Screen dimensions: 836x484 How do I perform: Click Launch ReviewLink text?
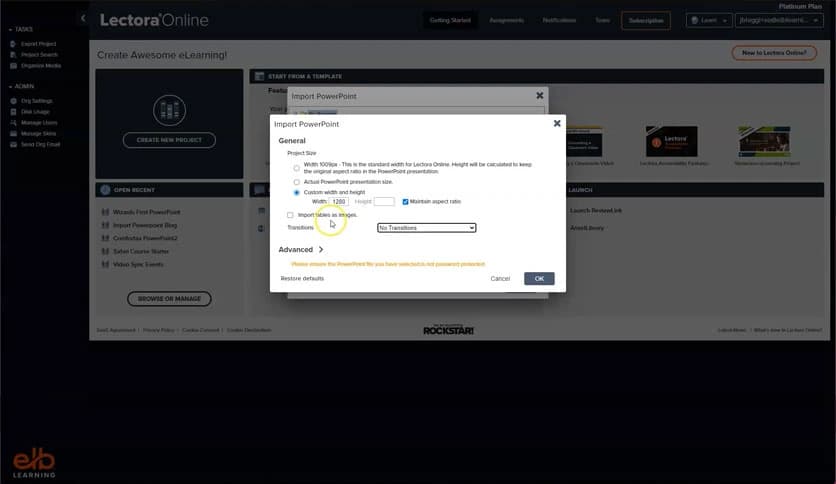(596, 211)
